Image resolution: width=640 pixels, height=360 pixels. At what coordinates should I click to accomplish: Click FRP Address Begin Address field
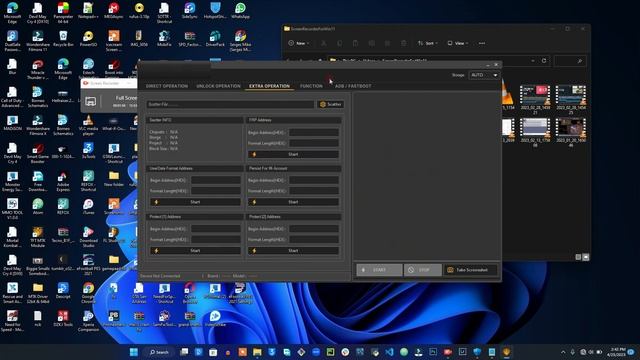point(314,133)
